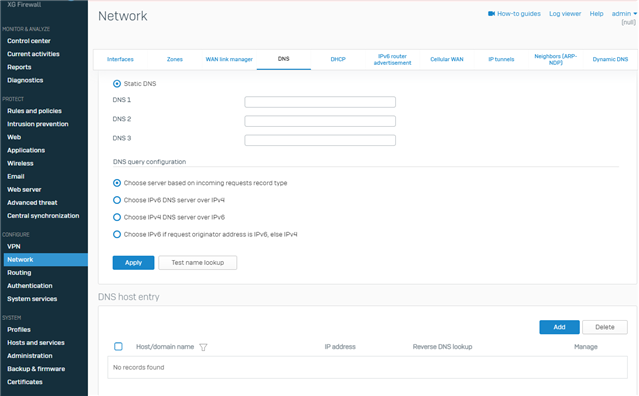
Task: Open the IP tunnels tab
Action: 501,59
